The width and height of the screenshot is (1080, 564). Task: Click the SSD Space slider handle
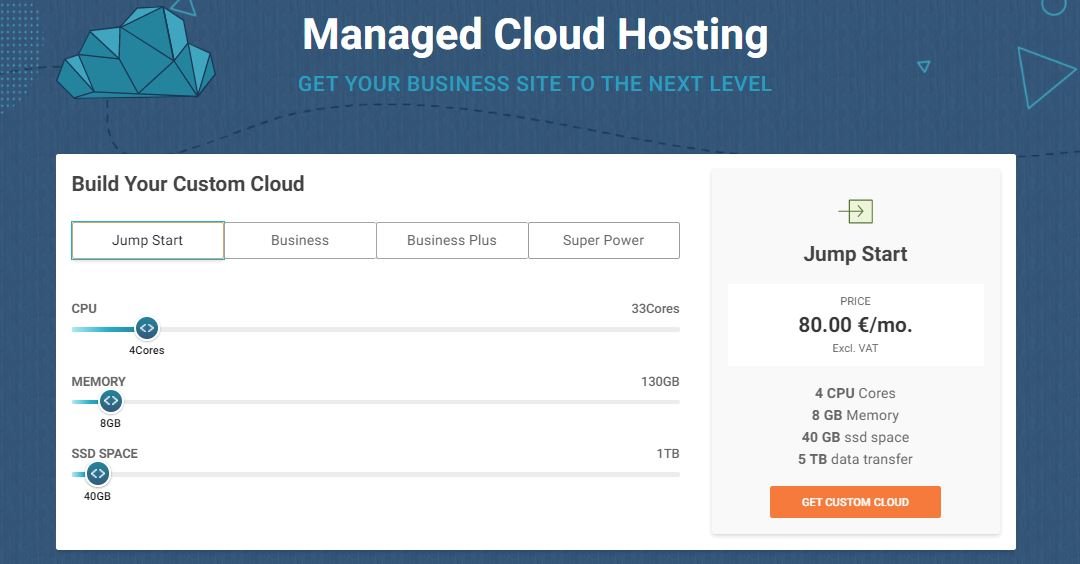coord(97,473)
